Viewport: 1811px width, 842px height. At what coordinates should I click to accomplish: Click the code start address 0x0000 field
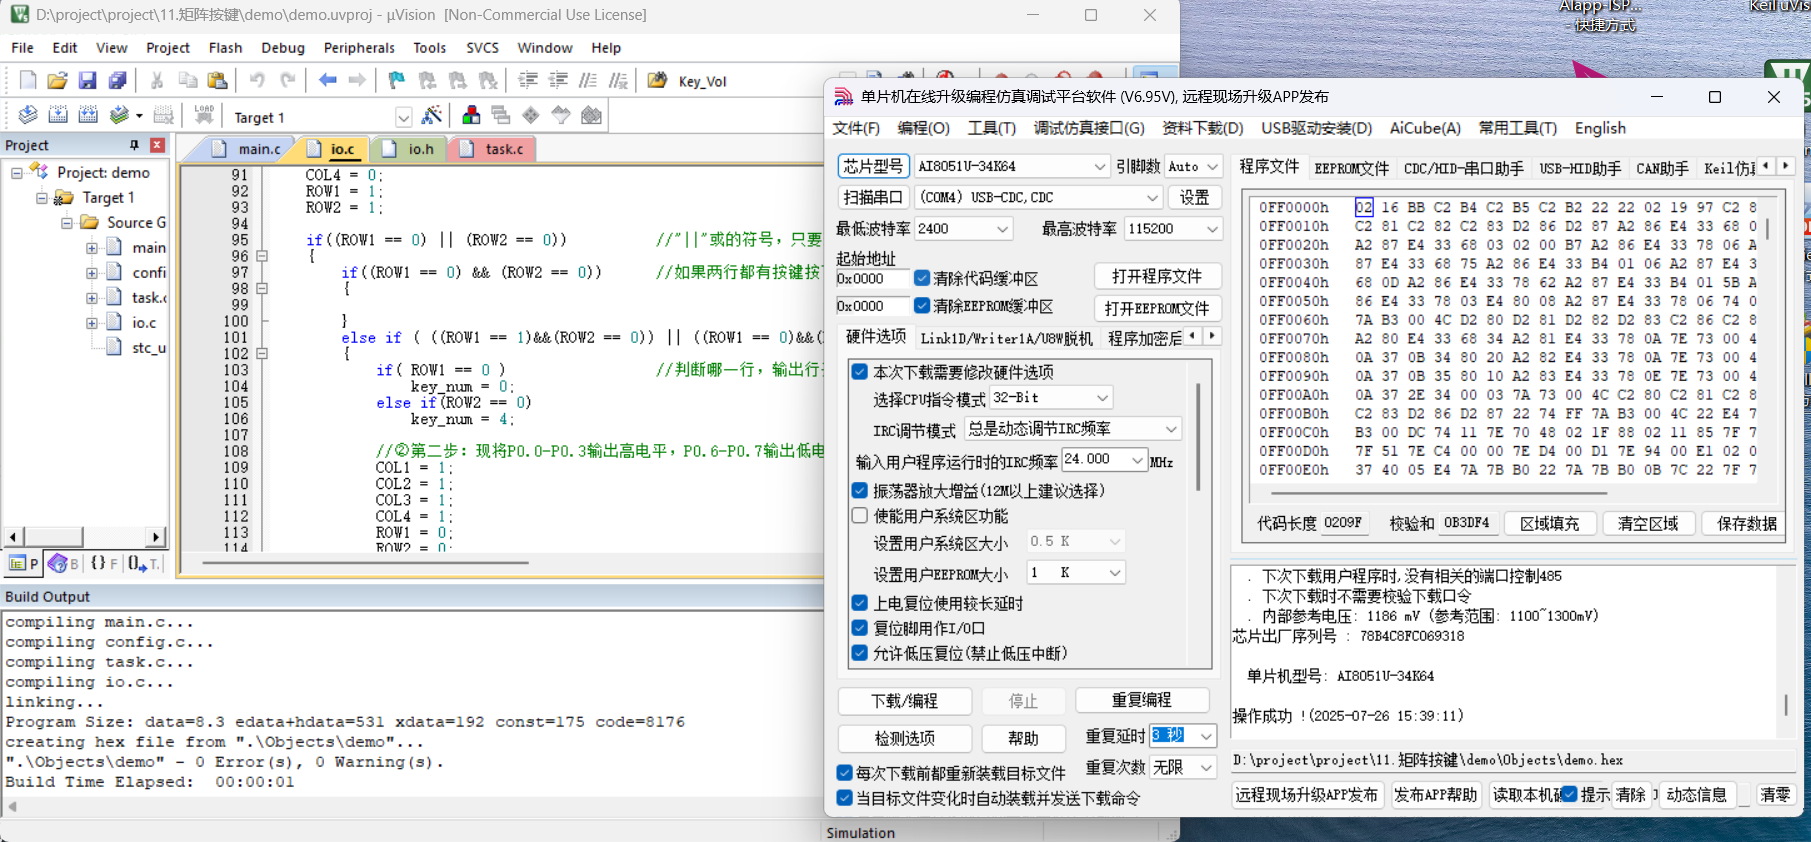click(872, 278)
